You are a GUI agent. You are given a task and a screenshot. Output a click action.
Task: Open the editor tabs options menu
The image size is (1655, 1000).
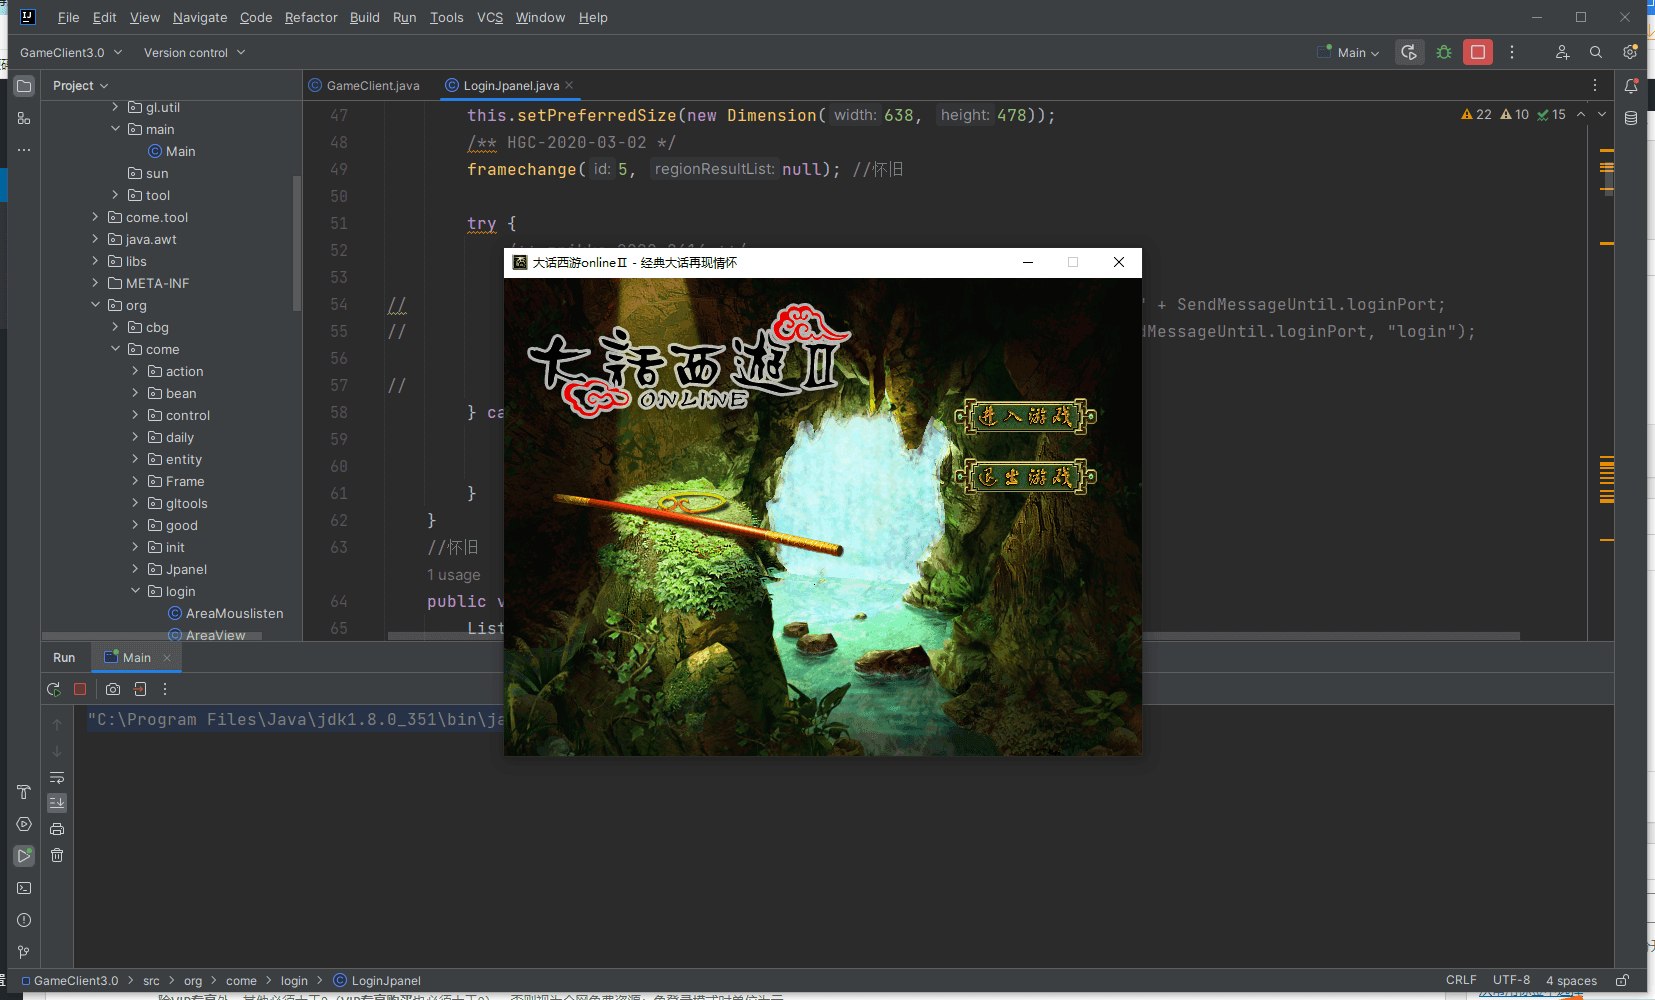pyautogui.click(x=1595, y=86)
